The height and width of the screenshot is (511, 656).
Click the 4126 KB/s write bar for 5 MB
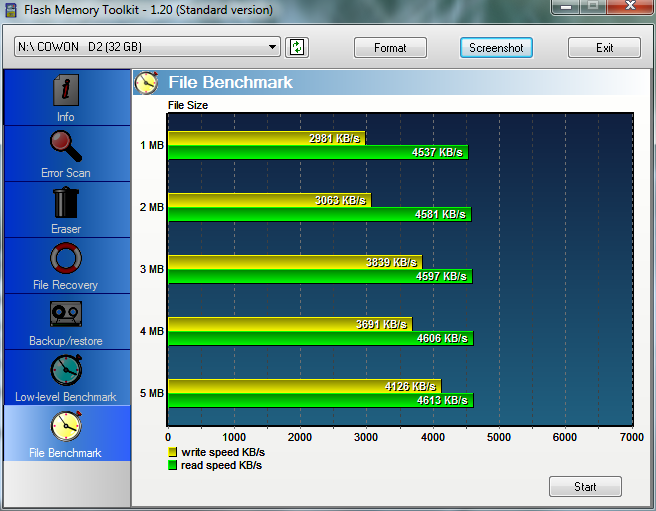[x=305, y=386]
